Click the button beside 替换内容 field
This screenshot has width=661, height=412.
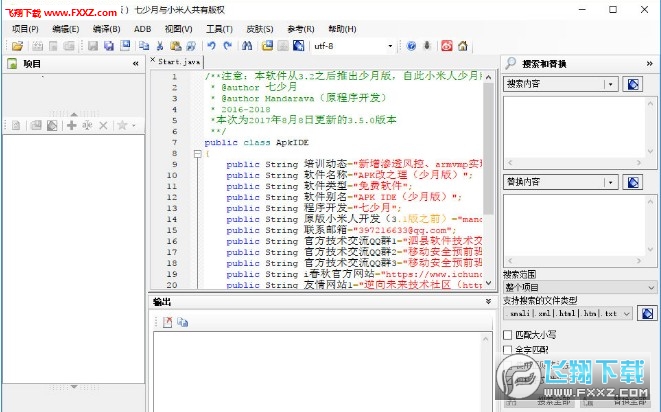(x=633, y=182)
